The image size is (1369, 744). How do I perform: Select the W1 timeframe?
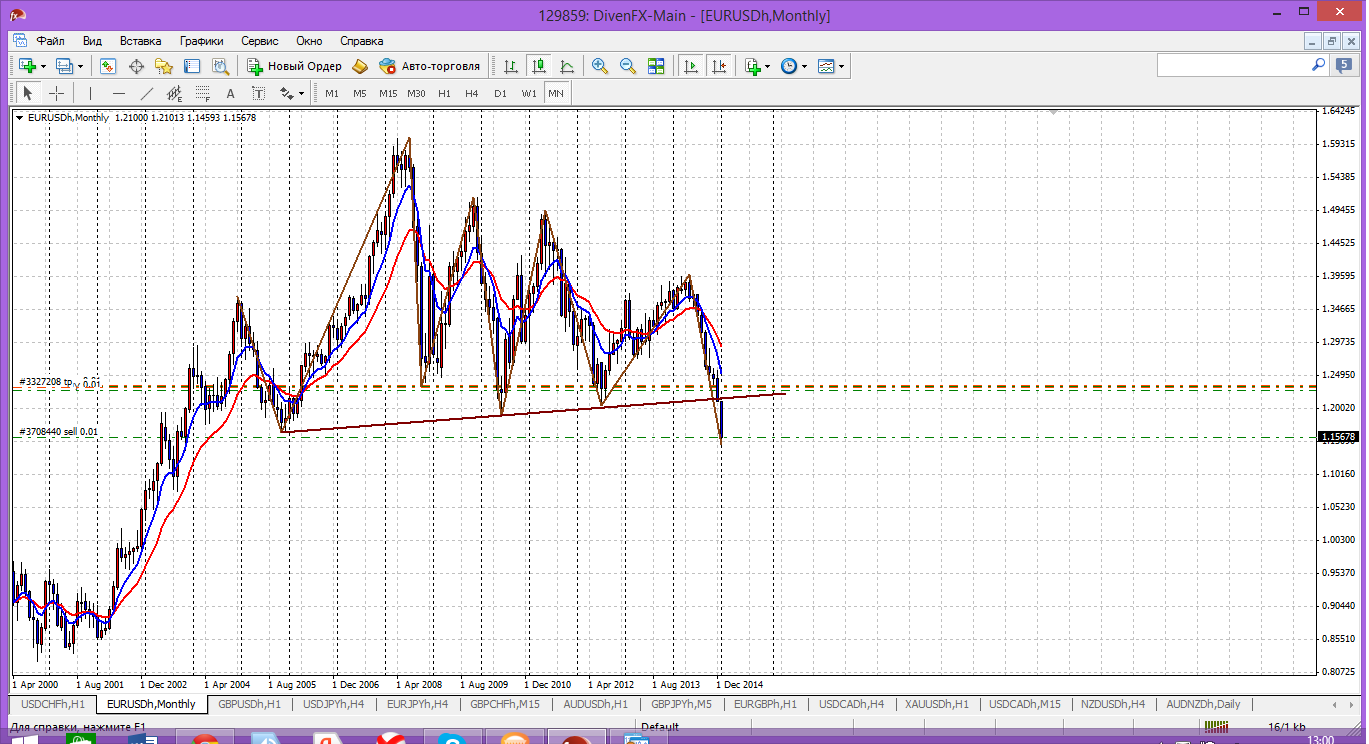click(528, 93)
